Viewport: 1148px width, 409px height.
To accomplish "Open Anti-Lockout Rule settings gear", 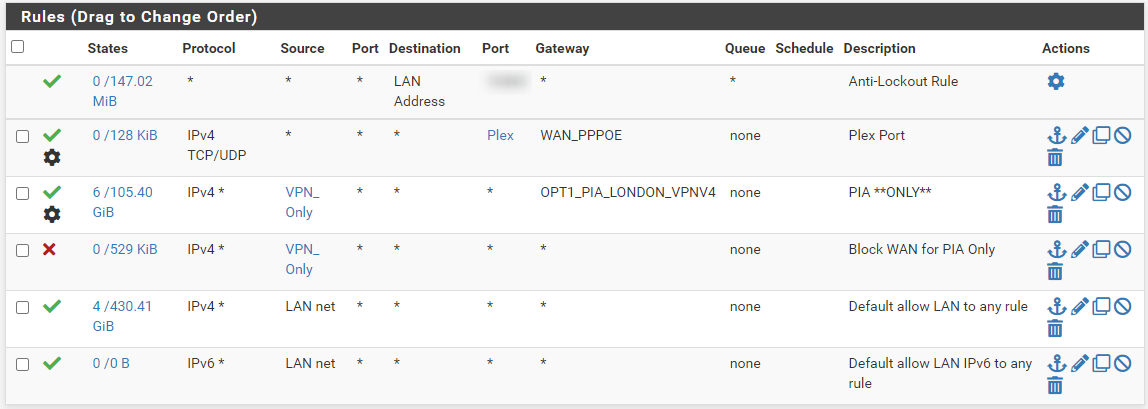I will pyautogui.click(x=1055, y=81).
